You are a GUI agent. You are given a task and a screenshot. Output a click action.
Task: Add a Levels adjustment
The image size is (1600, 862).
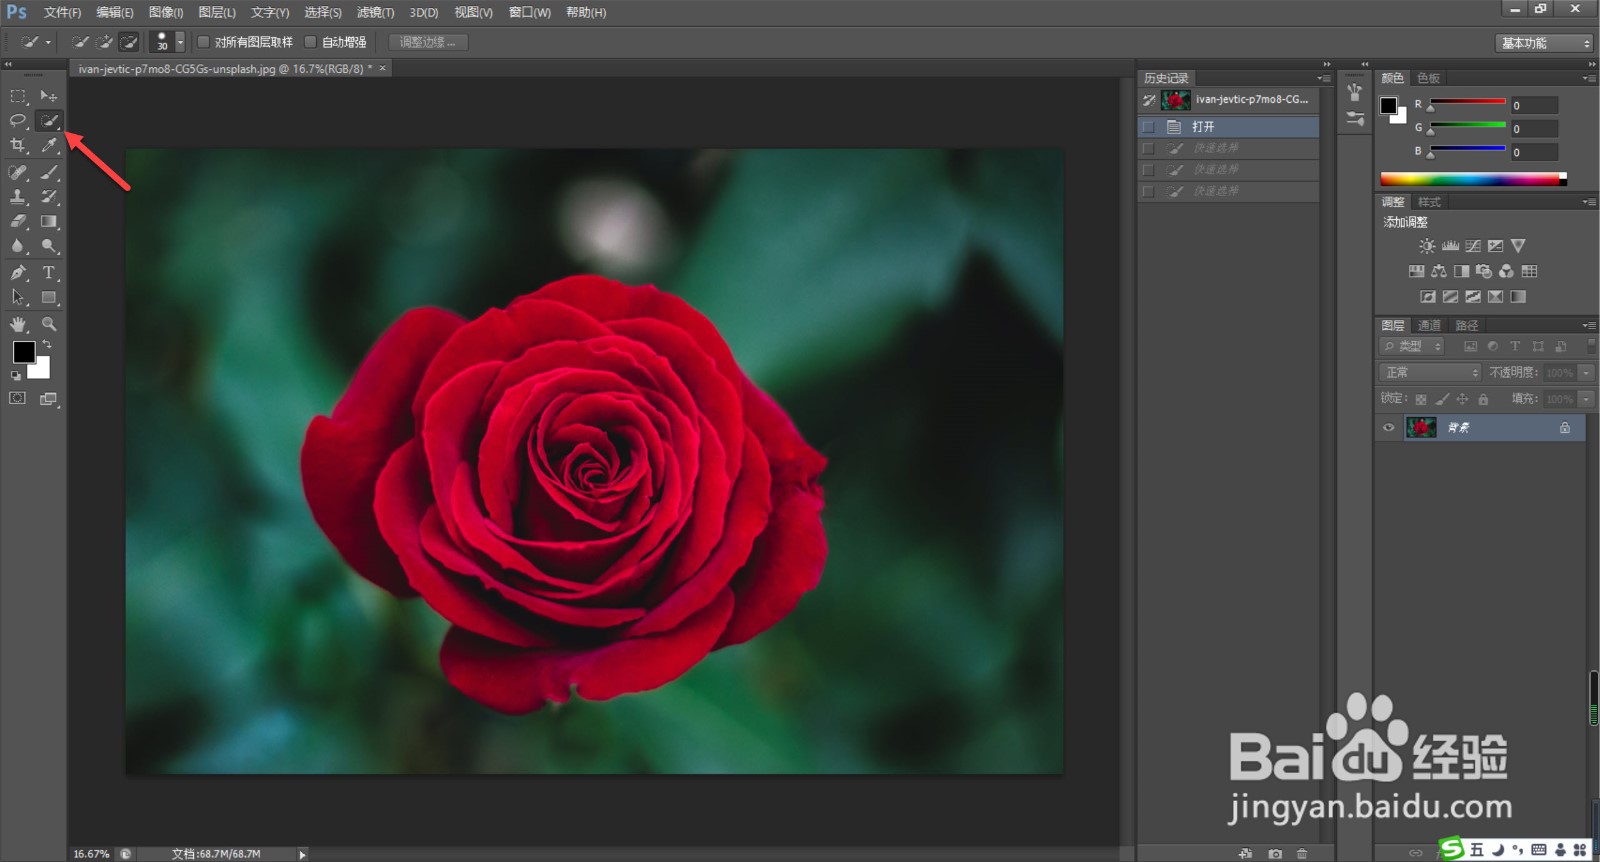point(1450,246)
